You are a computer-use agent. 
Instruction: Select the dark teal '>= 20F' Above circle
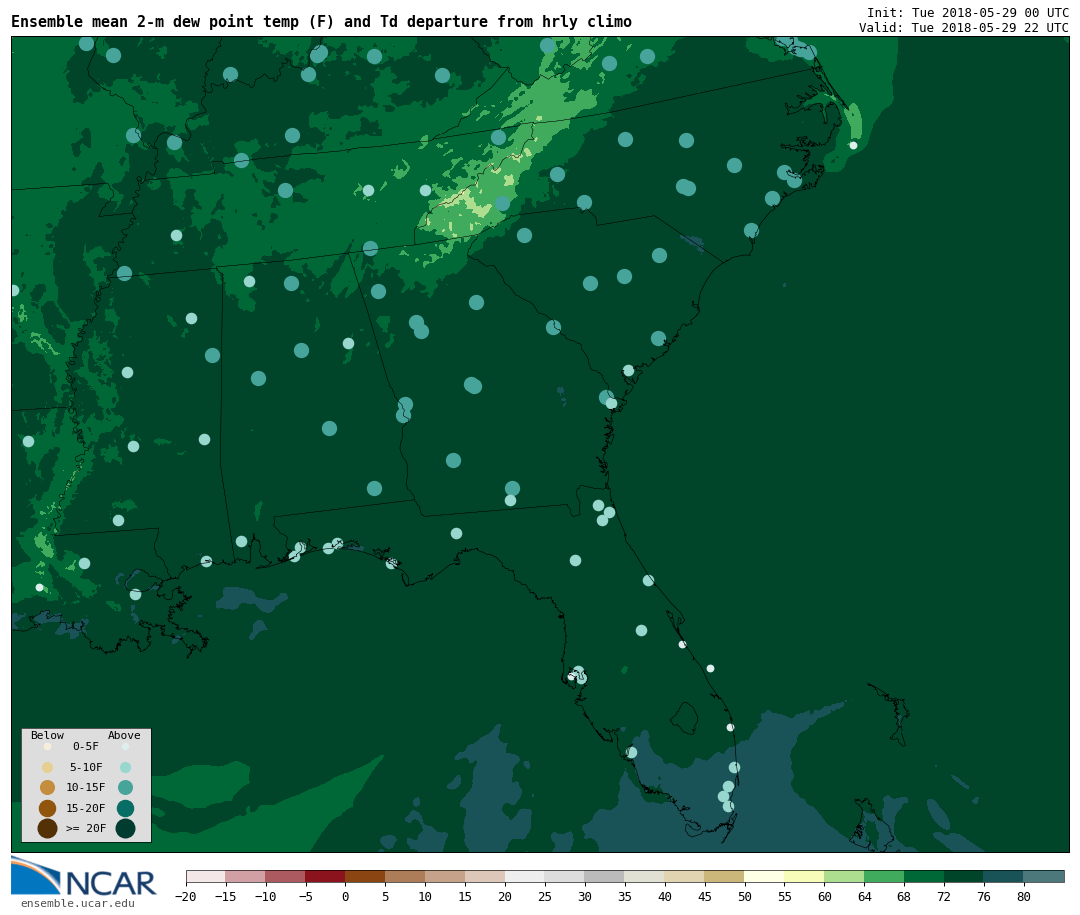click(125, 828)
